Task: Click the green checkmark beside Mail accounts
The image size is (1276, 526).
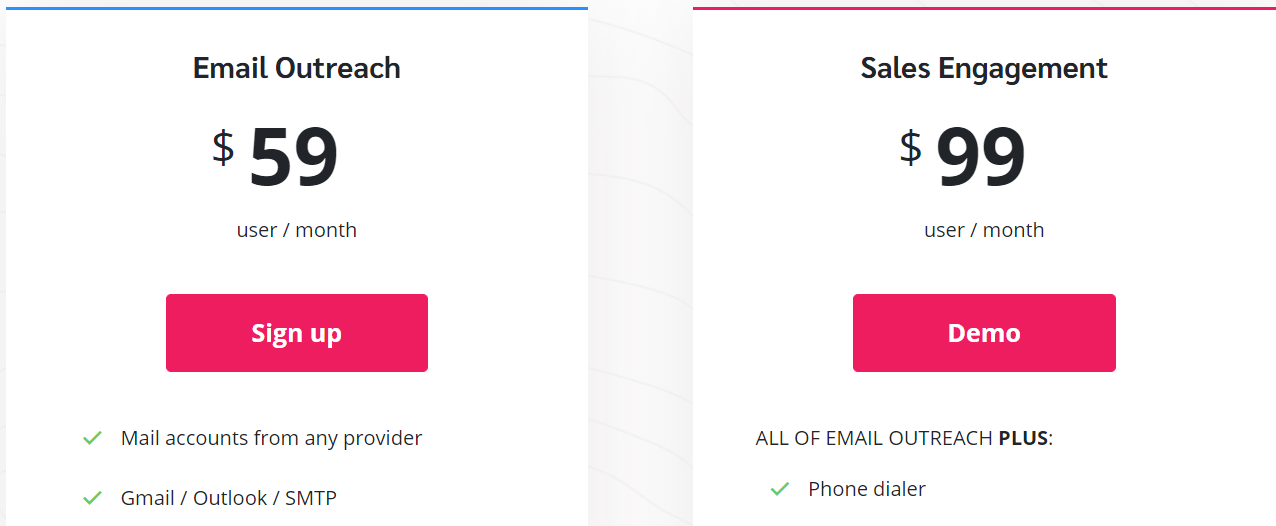Action: (92, 438)
